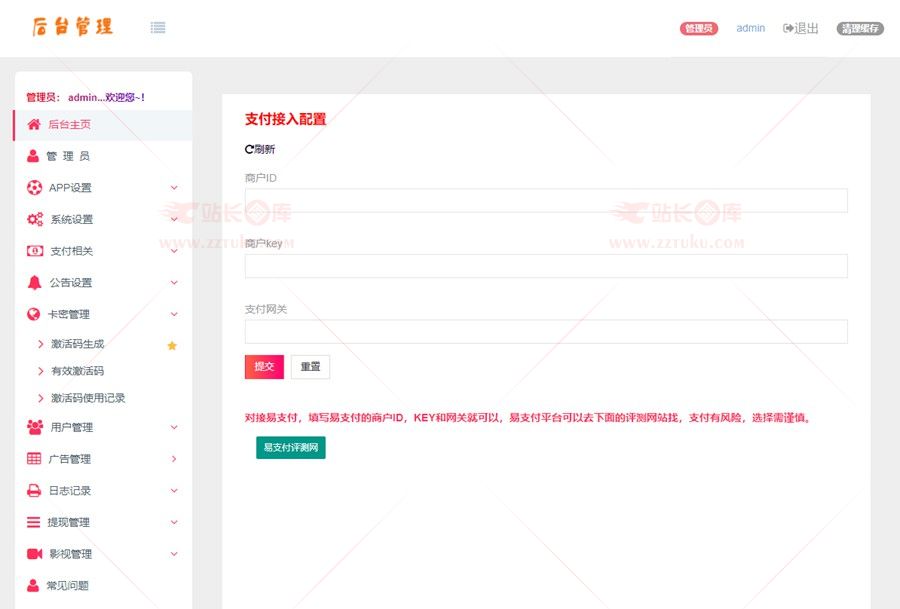The image size is (900, 609).
Task: Collapse the 卡密管理 section chevron
Action: coord(174,314)
